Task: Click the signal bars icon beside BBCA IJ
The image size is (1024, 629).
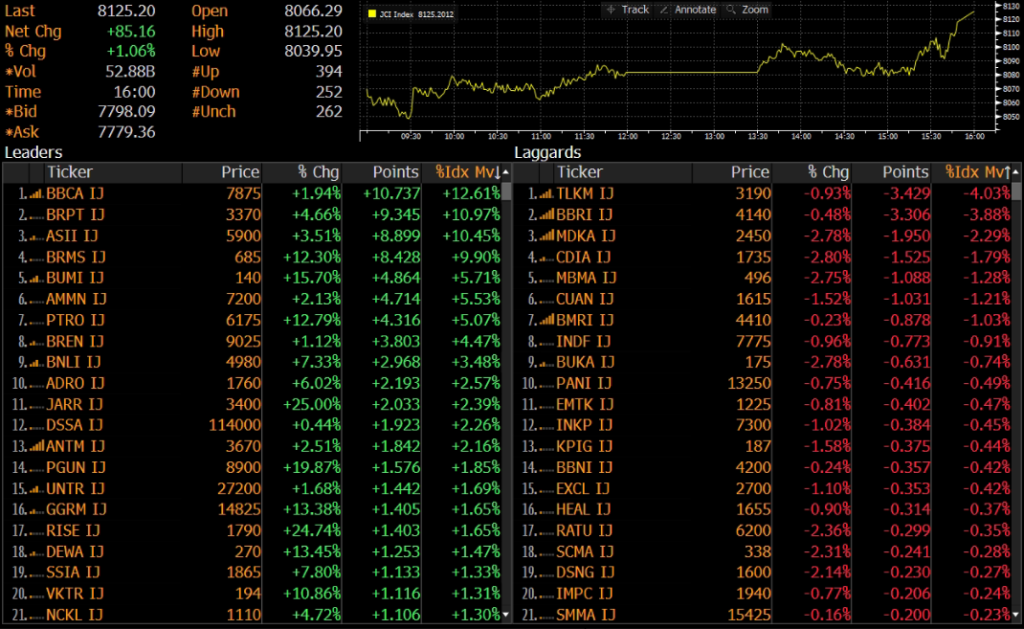Action: click(34, 193)
